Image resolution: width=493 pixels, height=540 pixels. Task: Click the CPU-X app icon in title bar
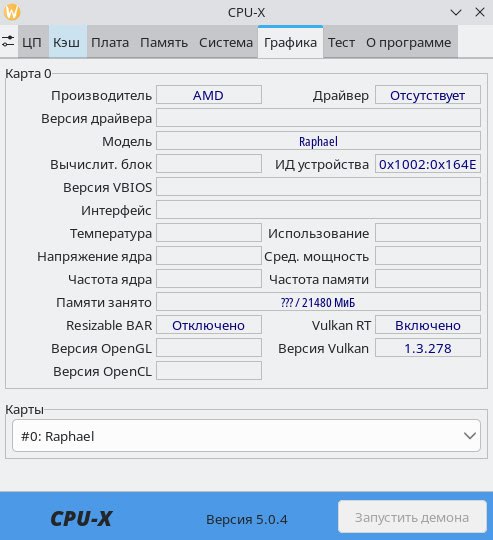[11, 12]
